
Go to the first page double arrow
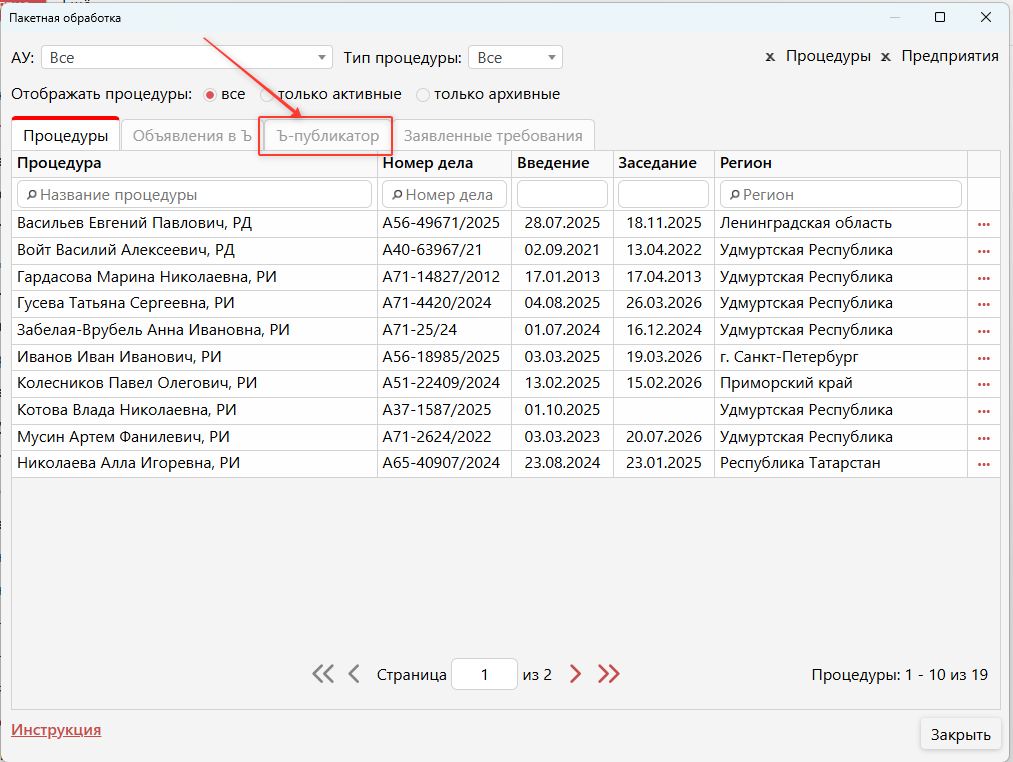click(x=322, y=674)
